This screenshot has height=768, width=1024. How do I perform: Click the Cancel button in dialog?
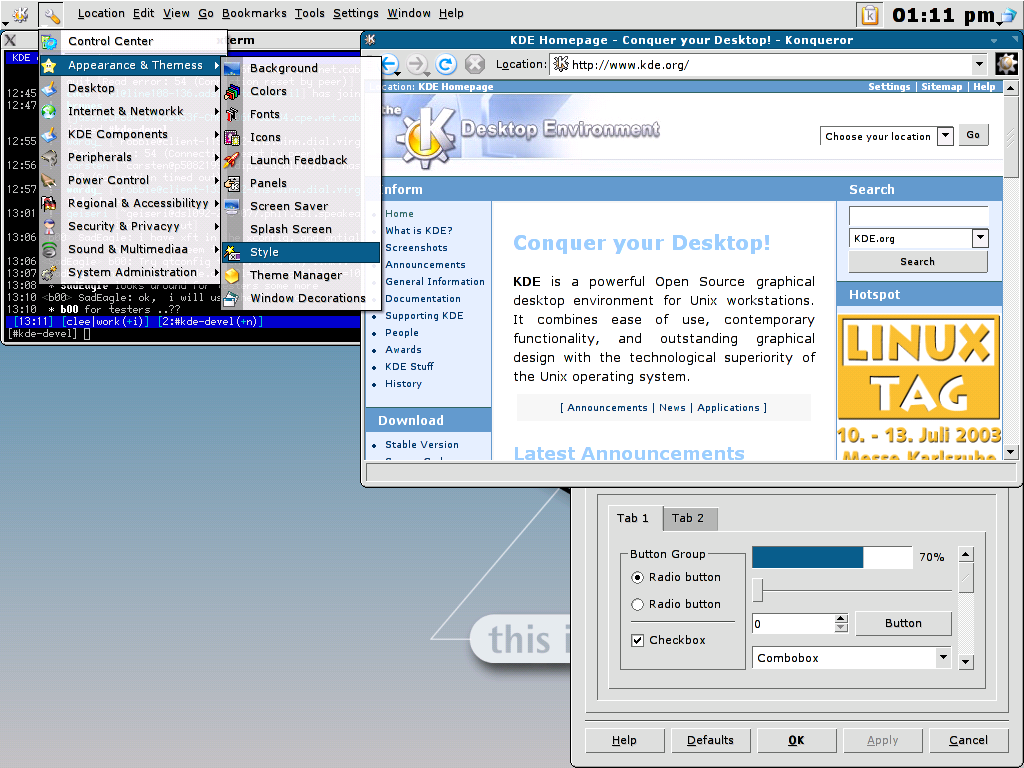pyautogui.click(x=968, y=741)
